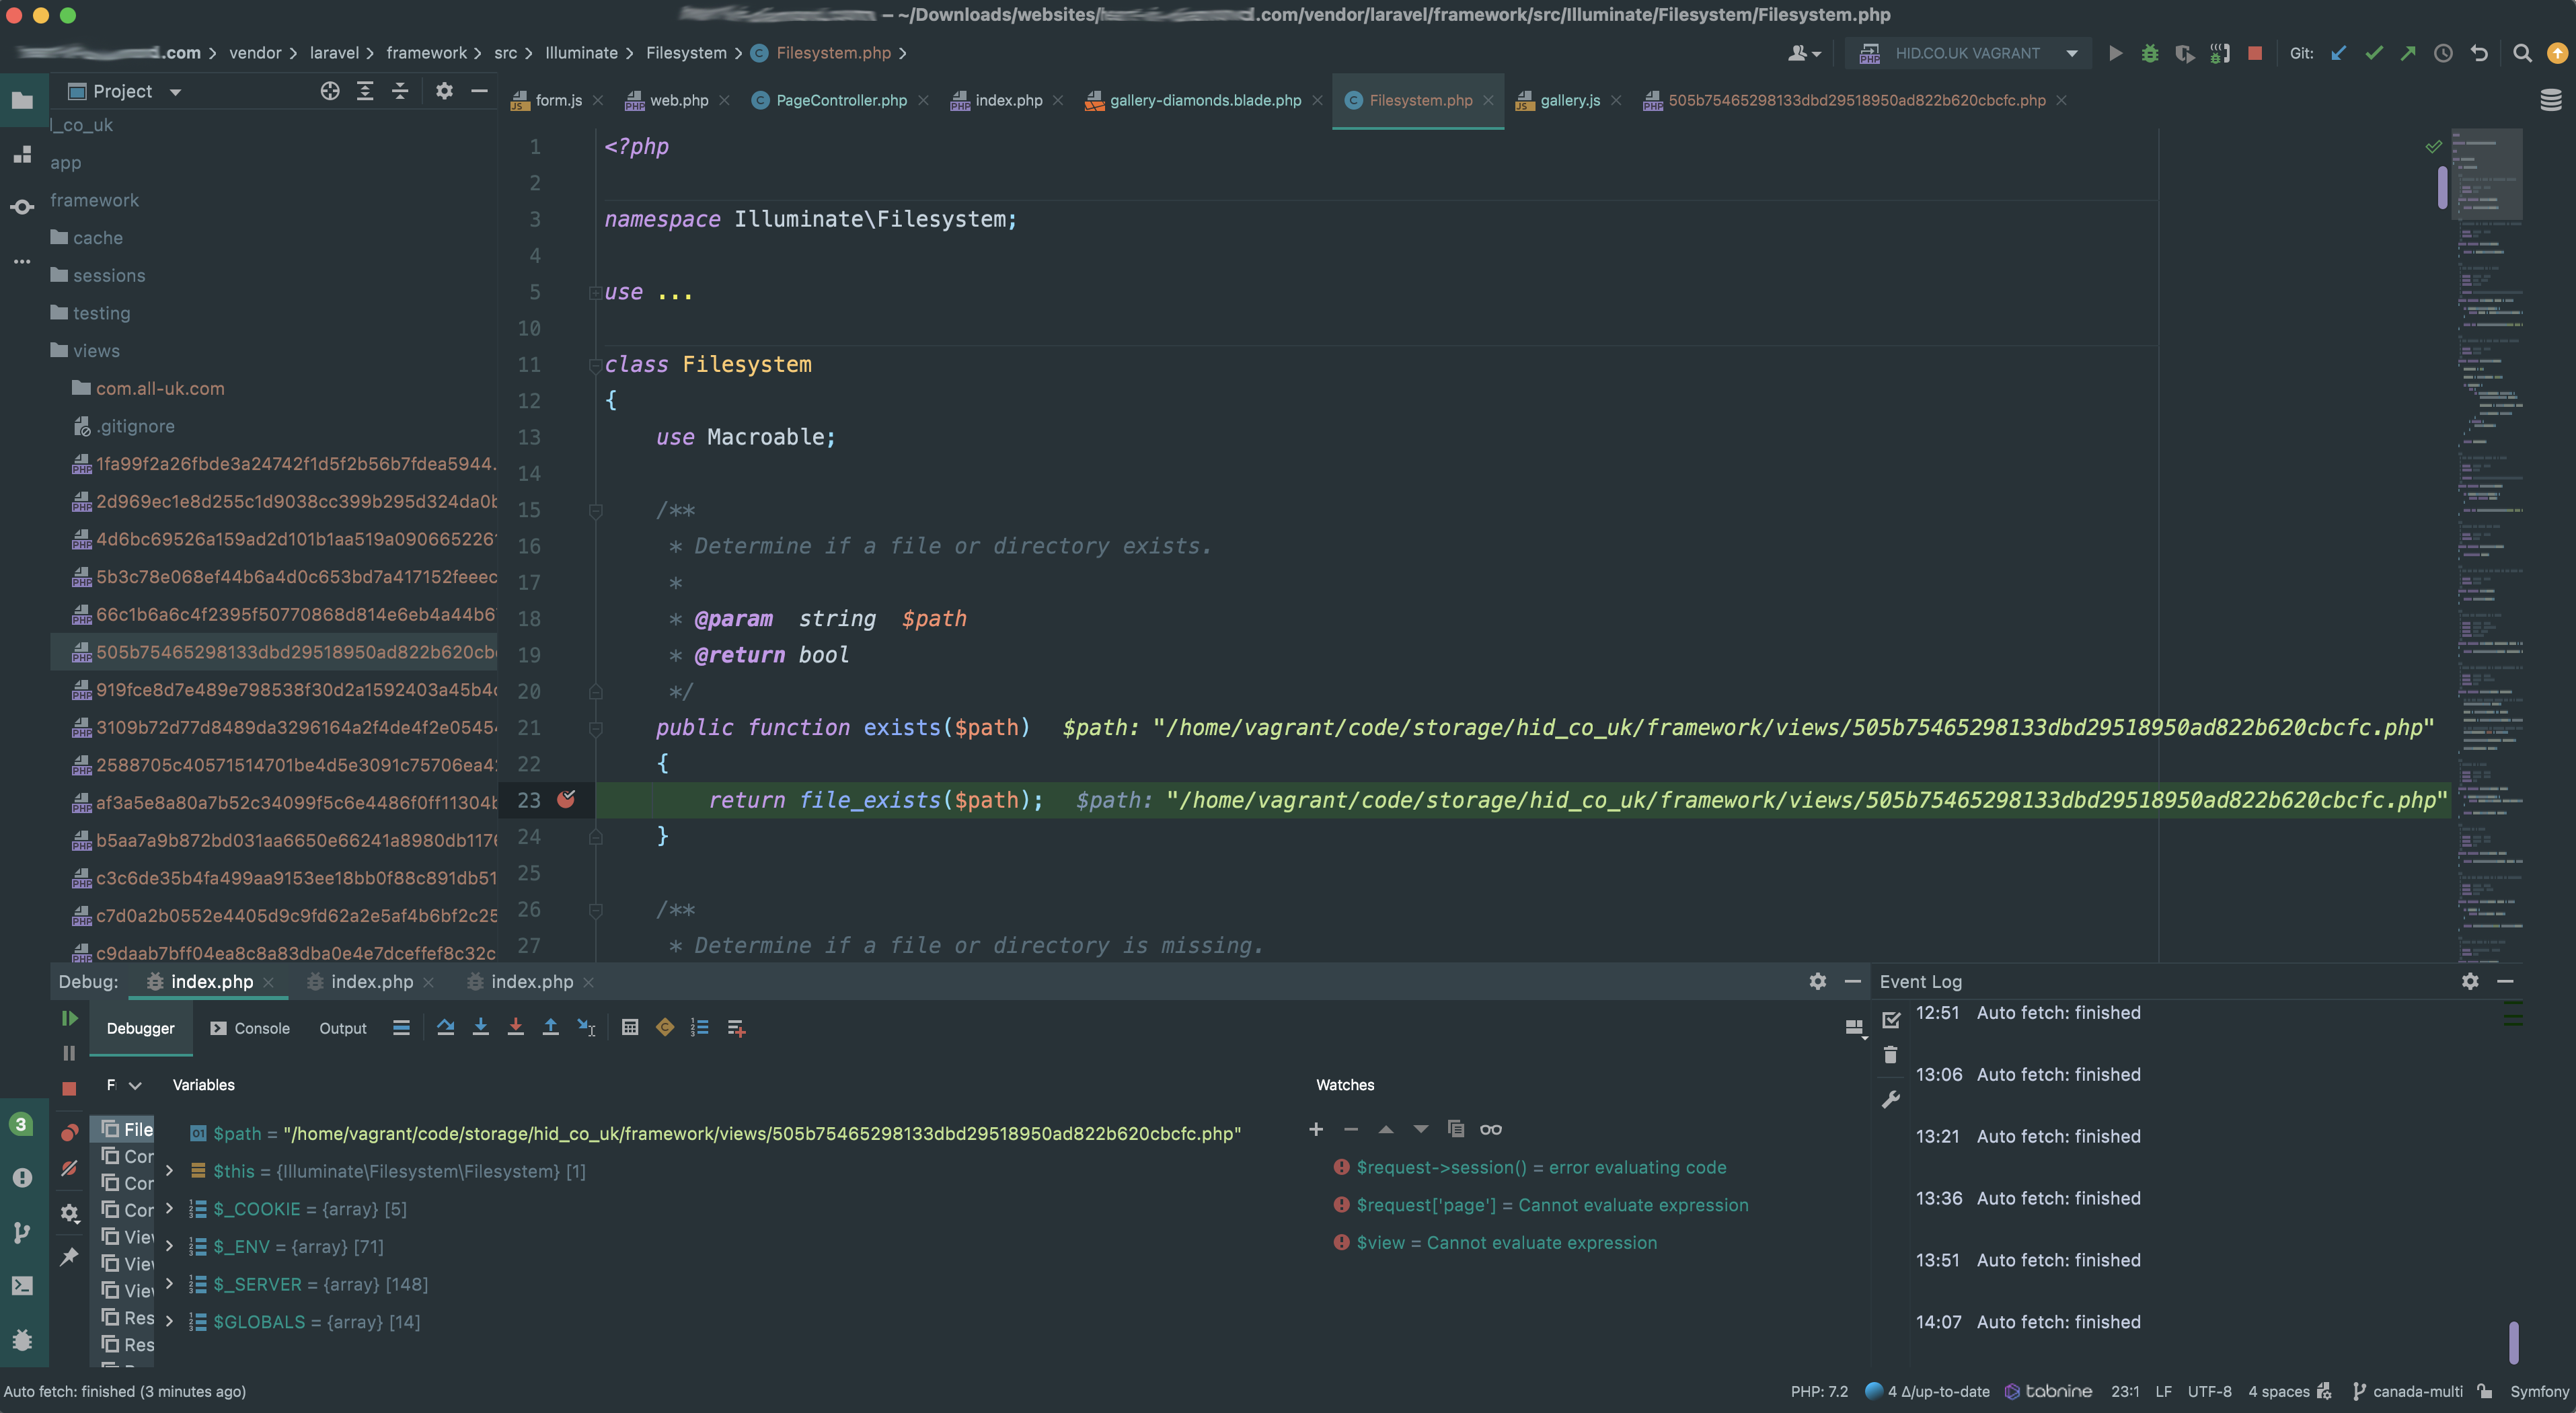Pause program in debug panel
This screenshot has height=1413, width=2576.
pyautogui.click(x=69, y=1053)
